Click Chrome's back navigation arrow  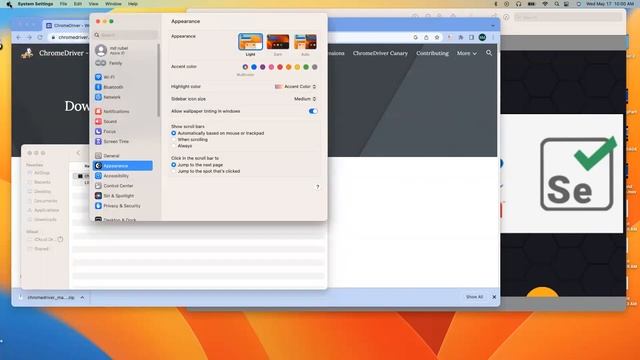[19, 37]
